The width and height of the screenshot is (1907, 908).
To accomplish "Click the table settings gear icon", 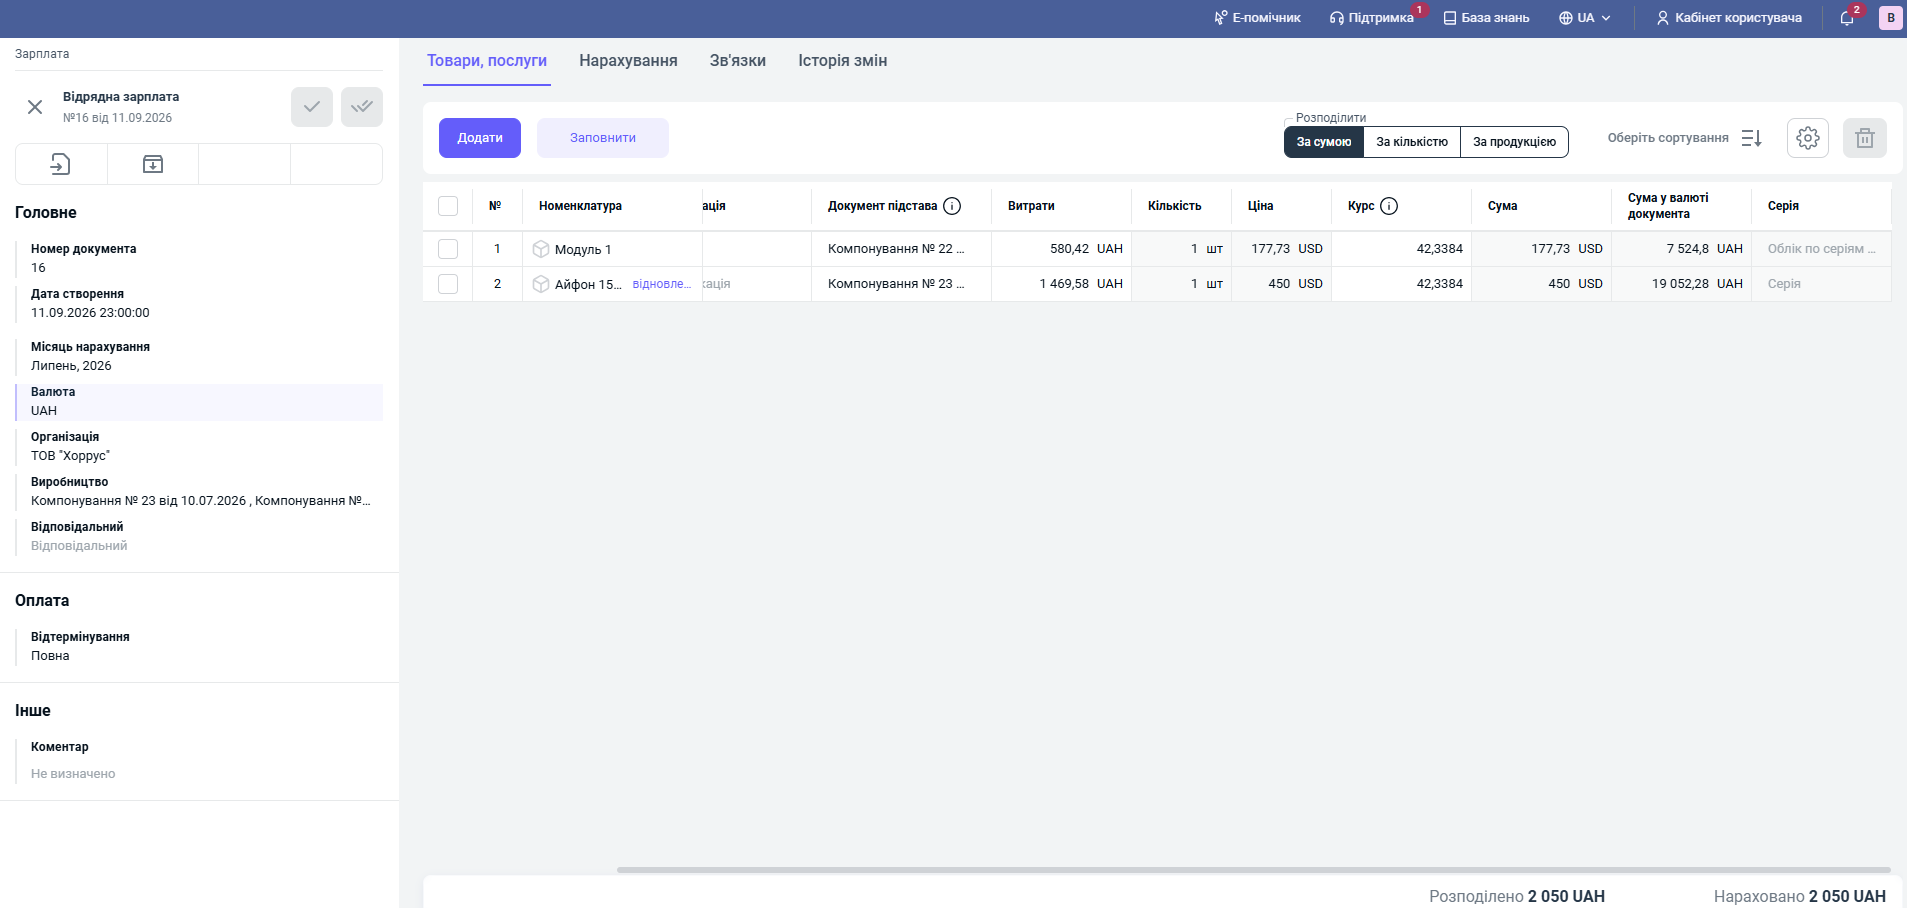I will point(1807,138).
